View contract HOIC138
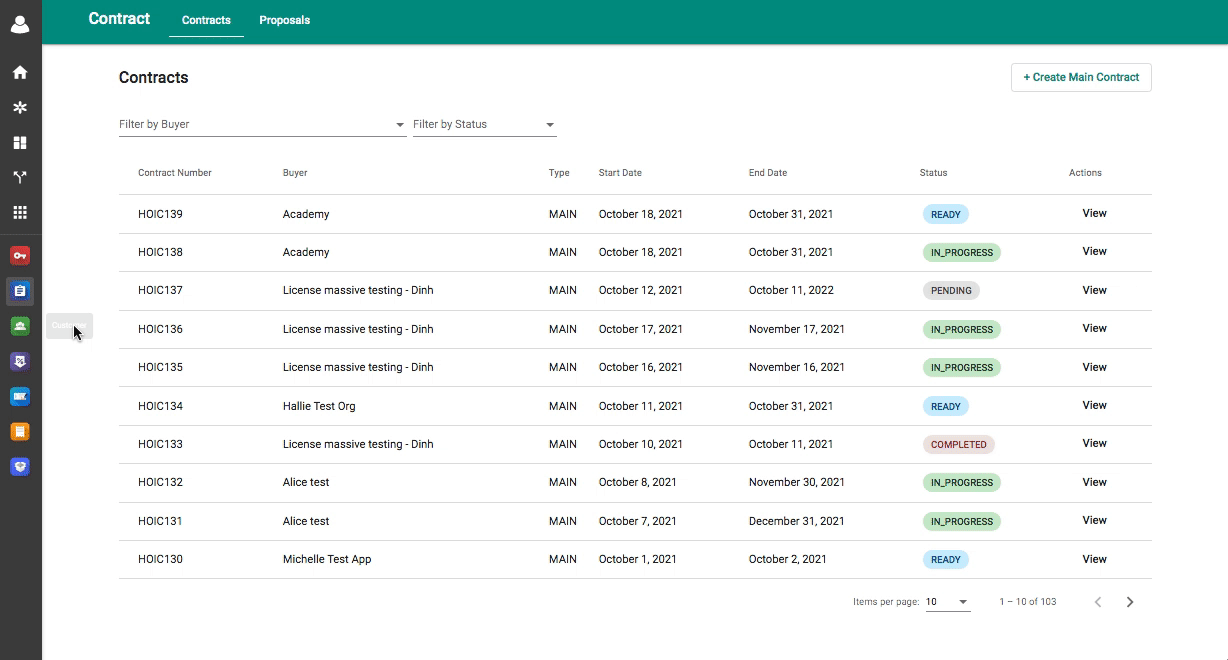The image size is (1228, 660). 1095,251
